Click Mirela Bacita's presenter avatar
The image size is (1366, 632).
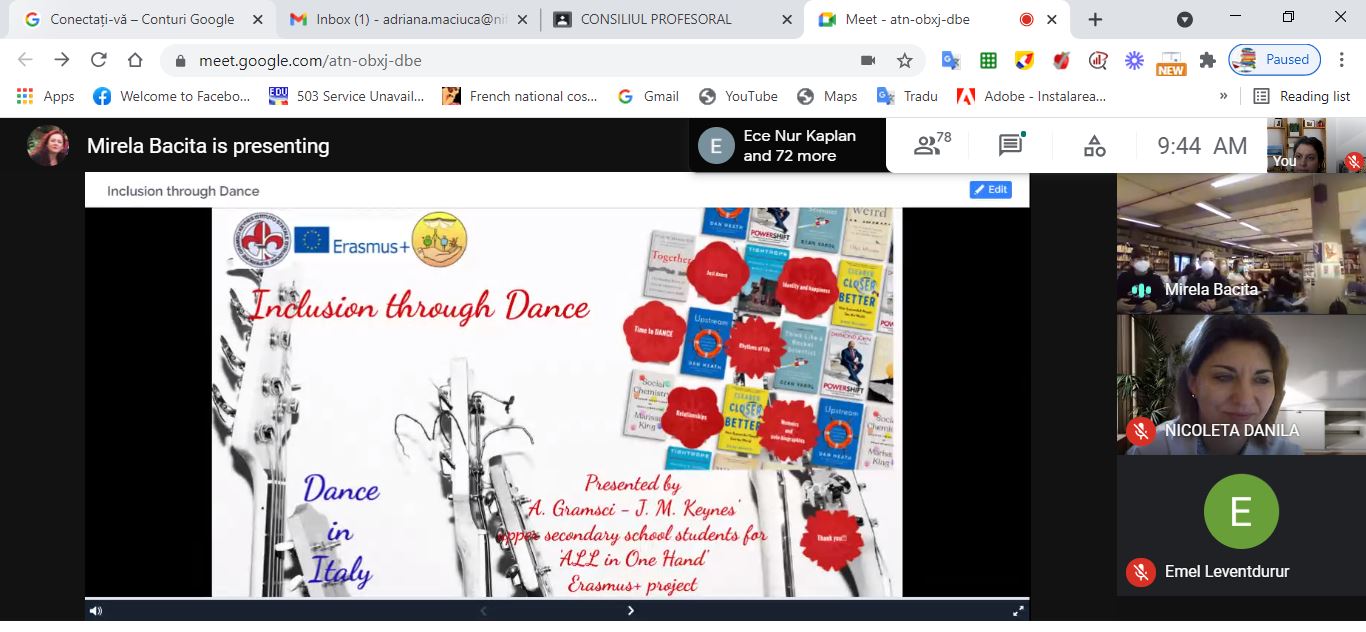tap(48, 146)
